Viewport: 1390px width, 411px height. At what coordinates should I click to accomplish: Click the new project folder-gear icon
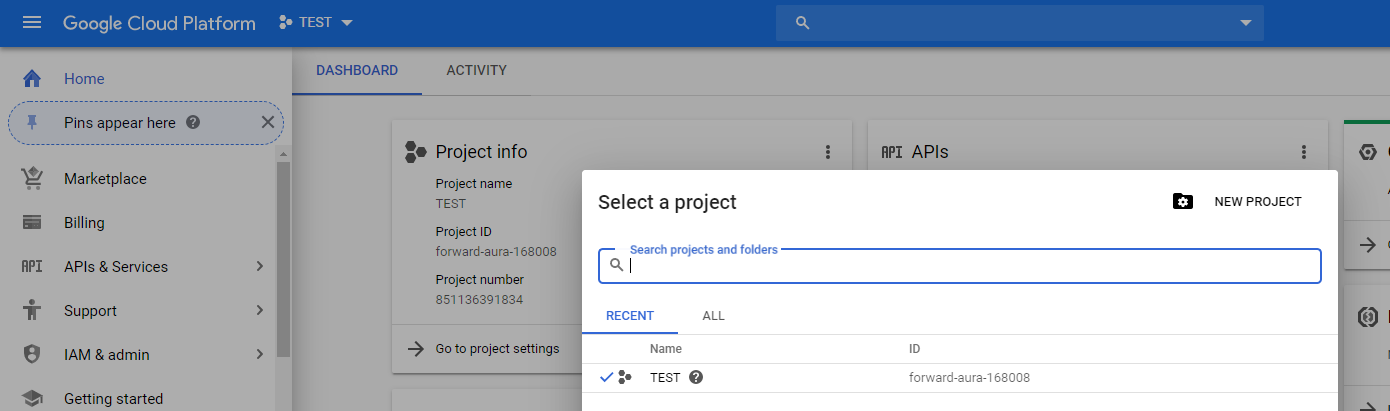[1183, 202]
